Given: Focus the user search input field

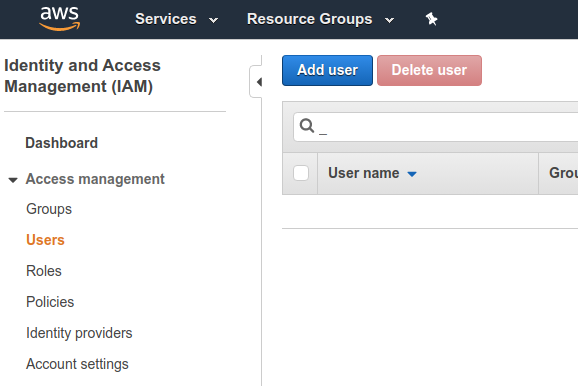Looking at the screenshot, I should [x=436, y=127].
